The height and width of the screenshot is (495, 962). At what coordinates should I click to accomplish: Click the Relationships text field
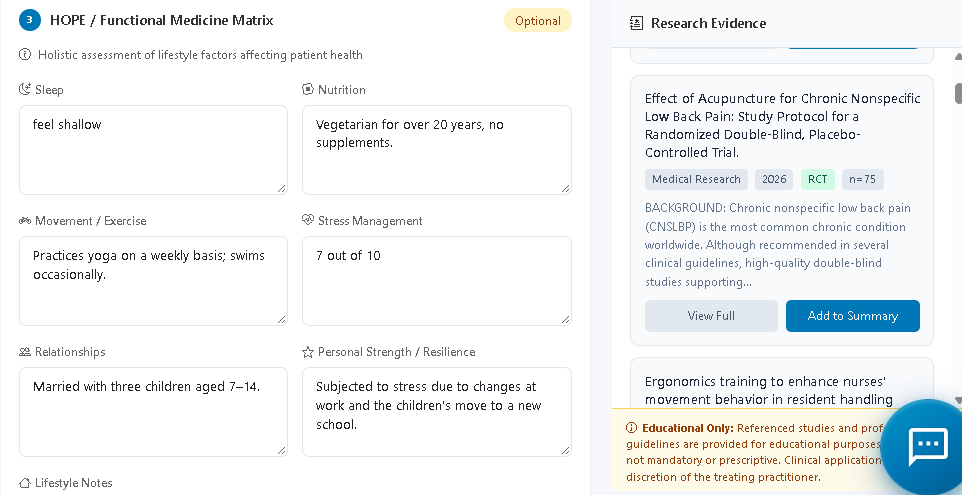click(153, 412)
